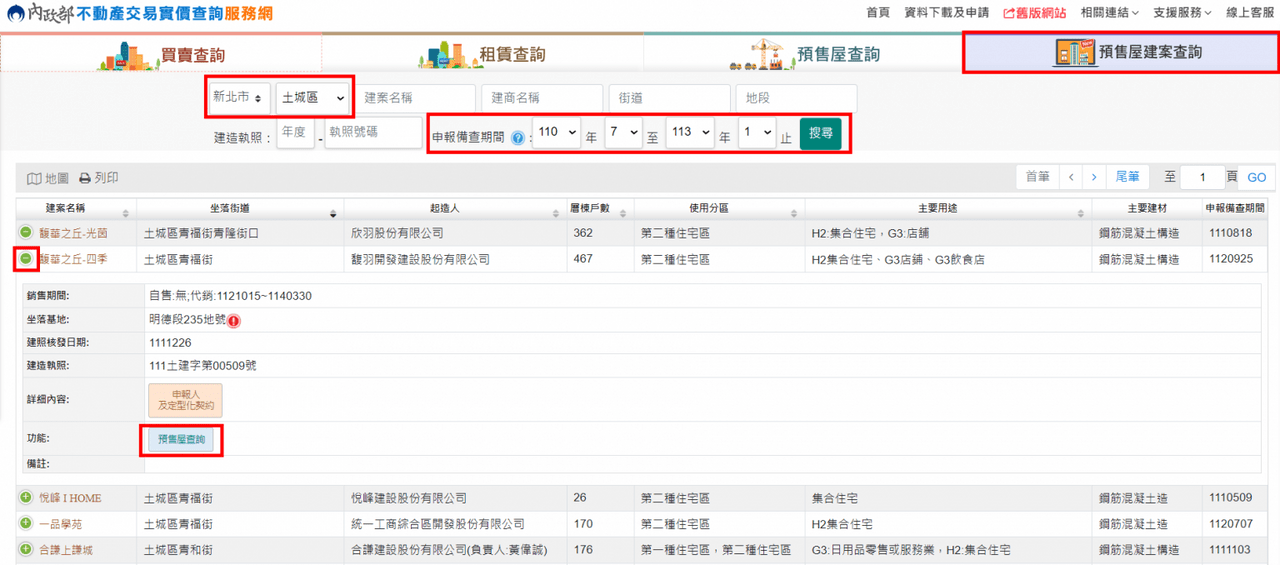The height and width of the screenshot is (565, 1280).
Task: Expand the 相關連結 menu
Action: coord(1110,13)
